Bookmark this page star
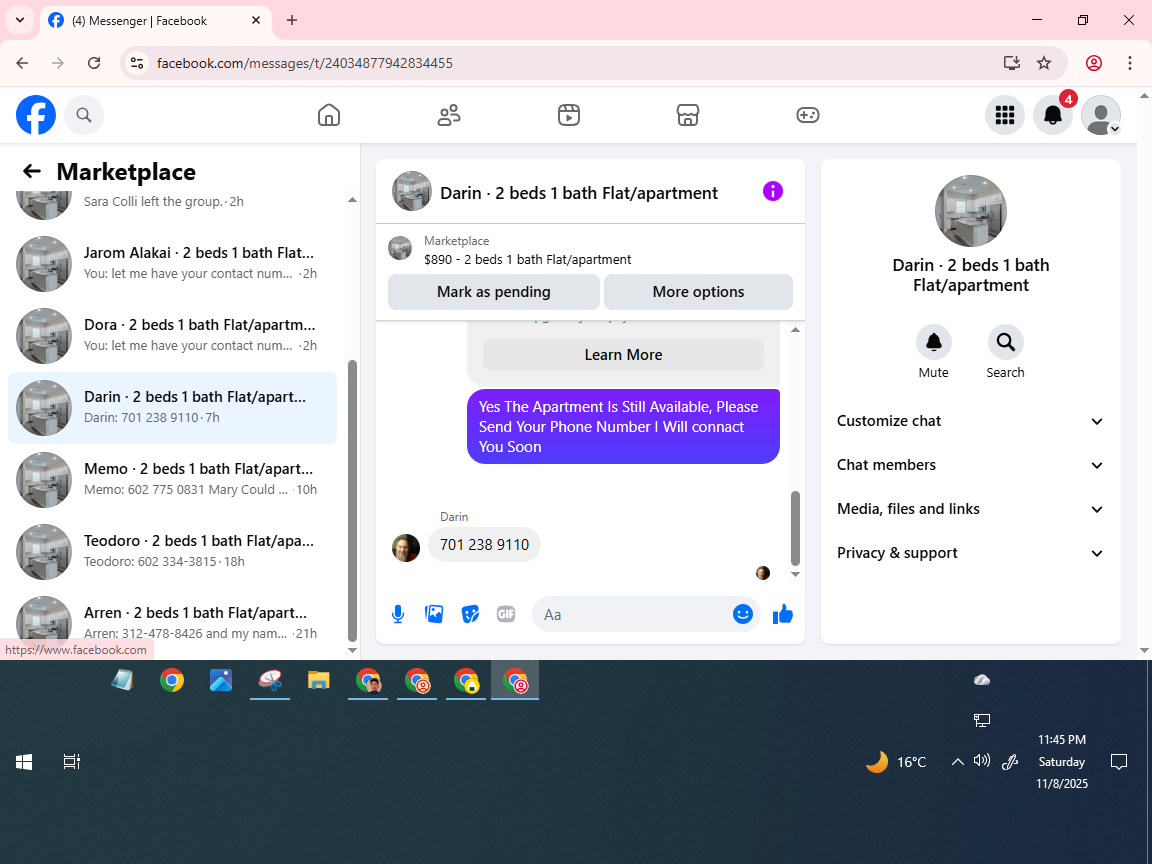Viewport: 1152px width, 864px height. pyautogui.click(x=1044, y=63)
